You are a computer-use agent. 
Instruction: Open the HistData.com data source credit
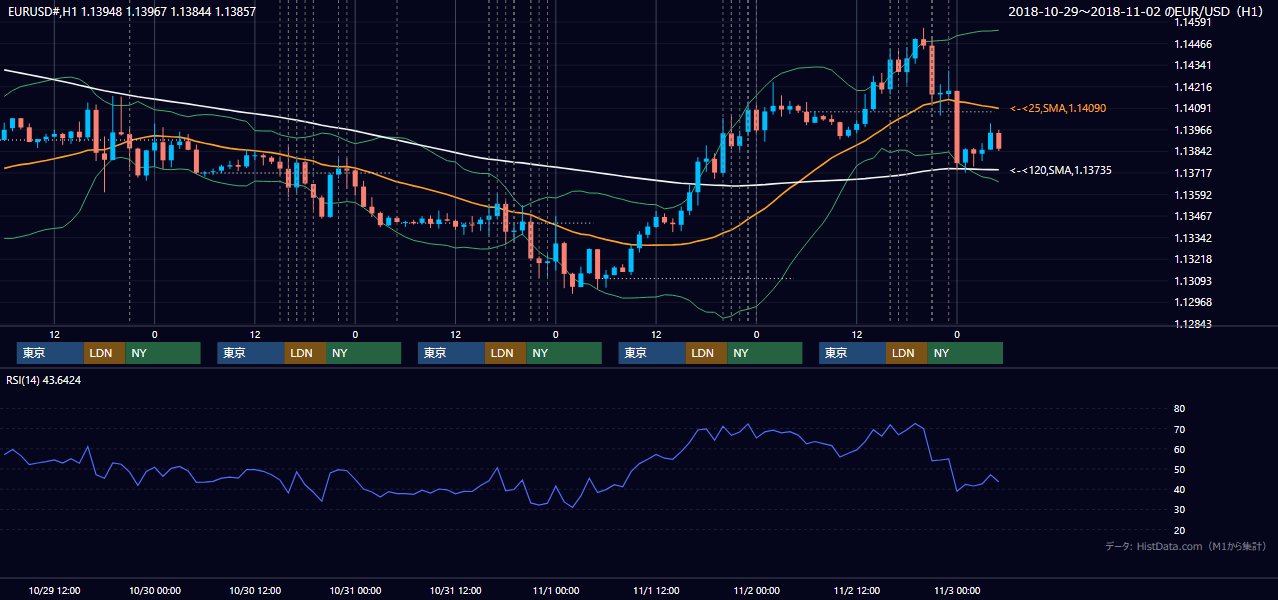(1185, 547)
